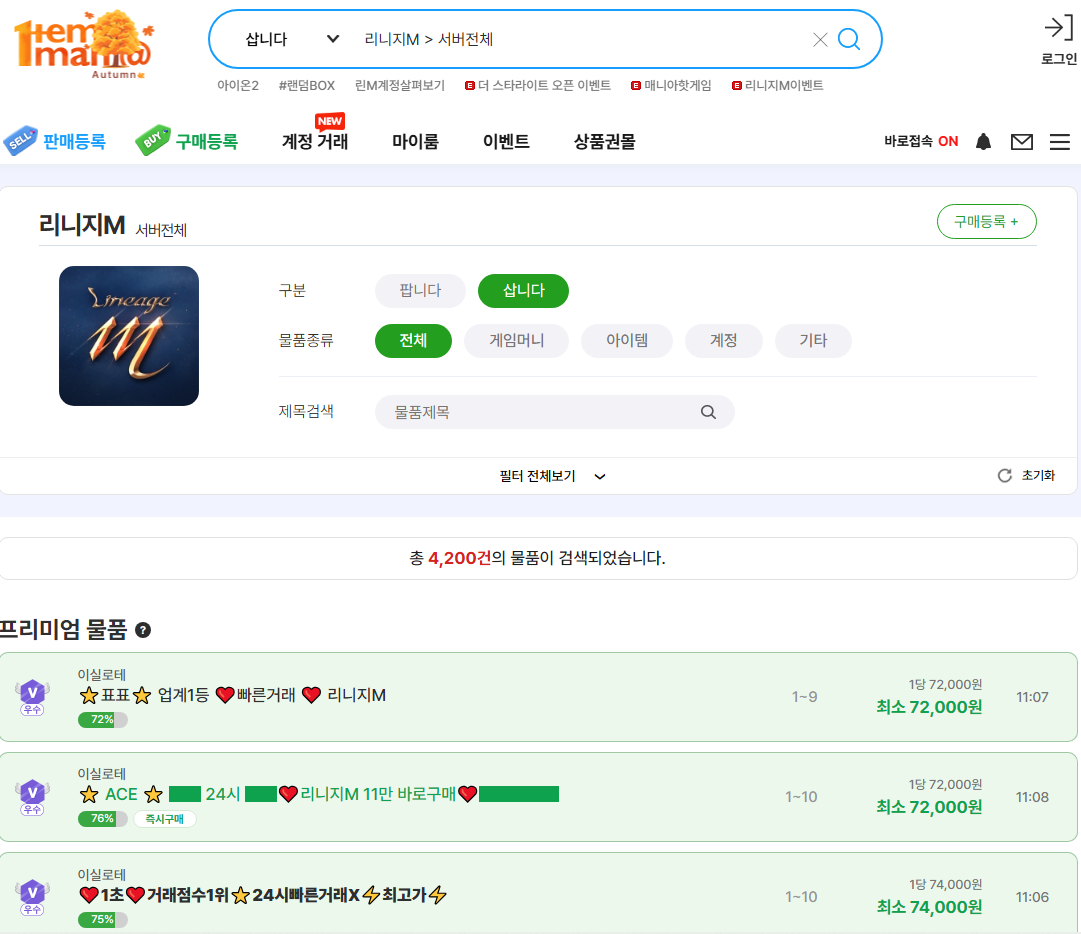
Task: Click the 프리미엄 물품 help question icon
Action: pos(143,630)
